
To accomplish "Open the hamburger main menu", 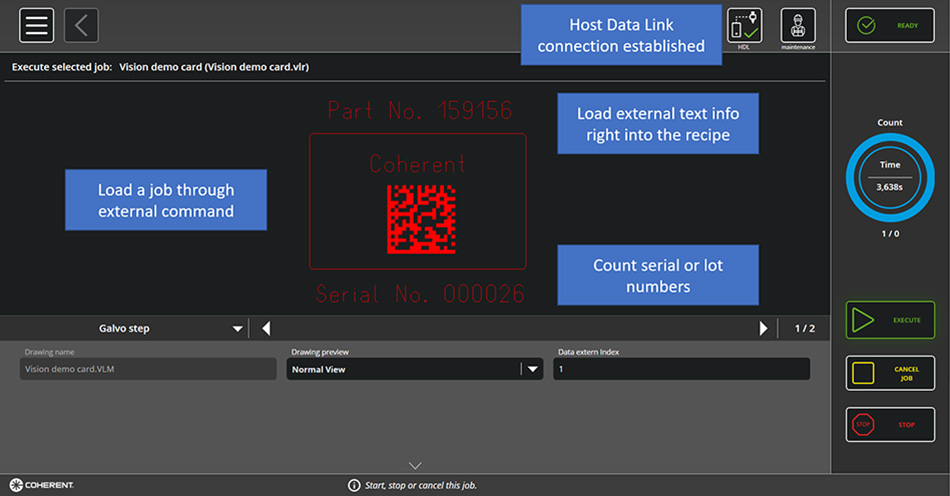I will [x=37, y=26].
